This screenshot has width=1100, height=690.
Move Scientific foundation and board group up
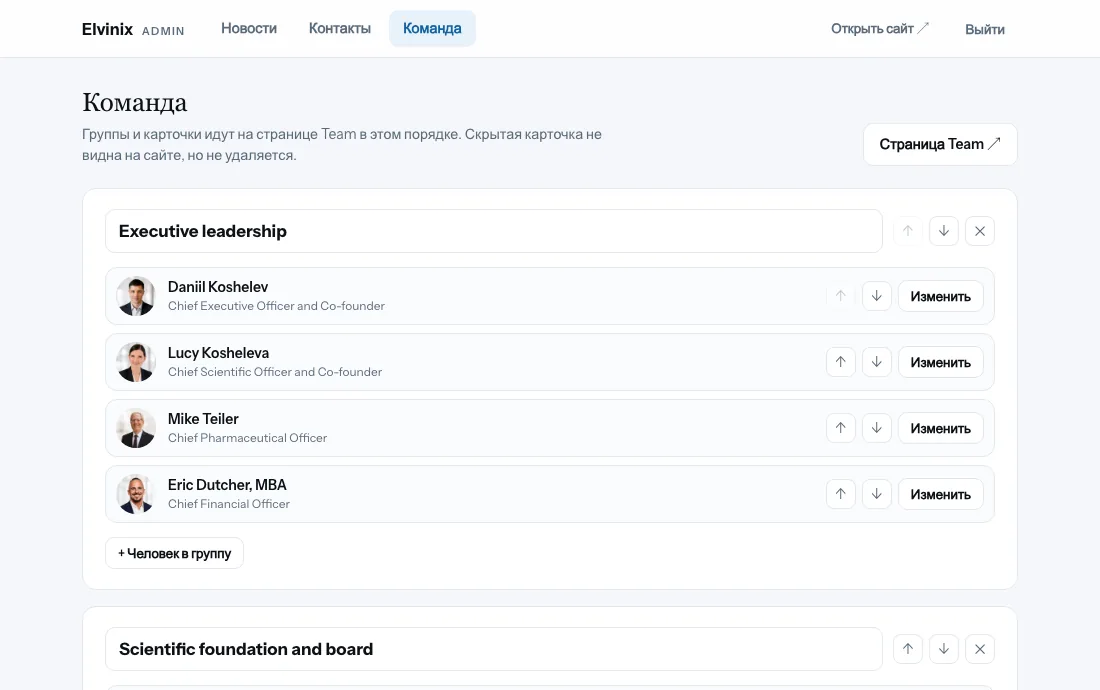point(908,649)
